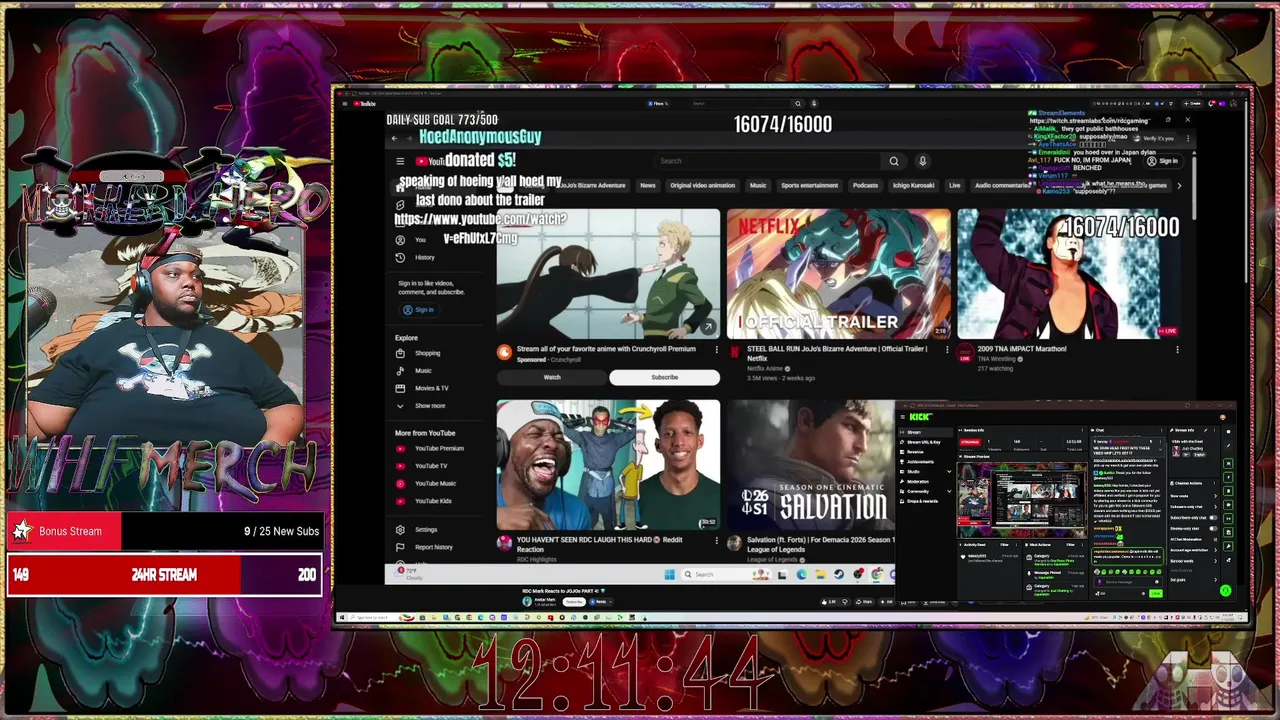The image size is (1280, 720).
Task: Select the News category chip
Action: click(648, 185)
